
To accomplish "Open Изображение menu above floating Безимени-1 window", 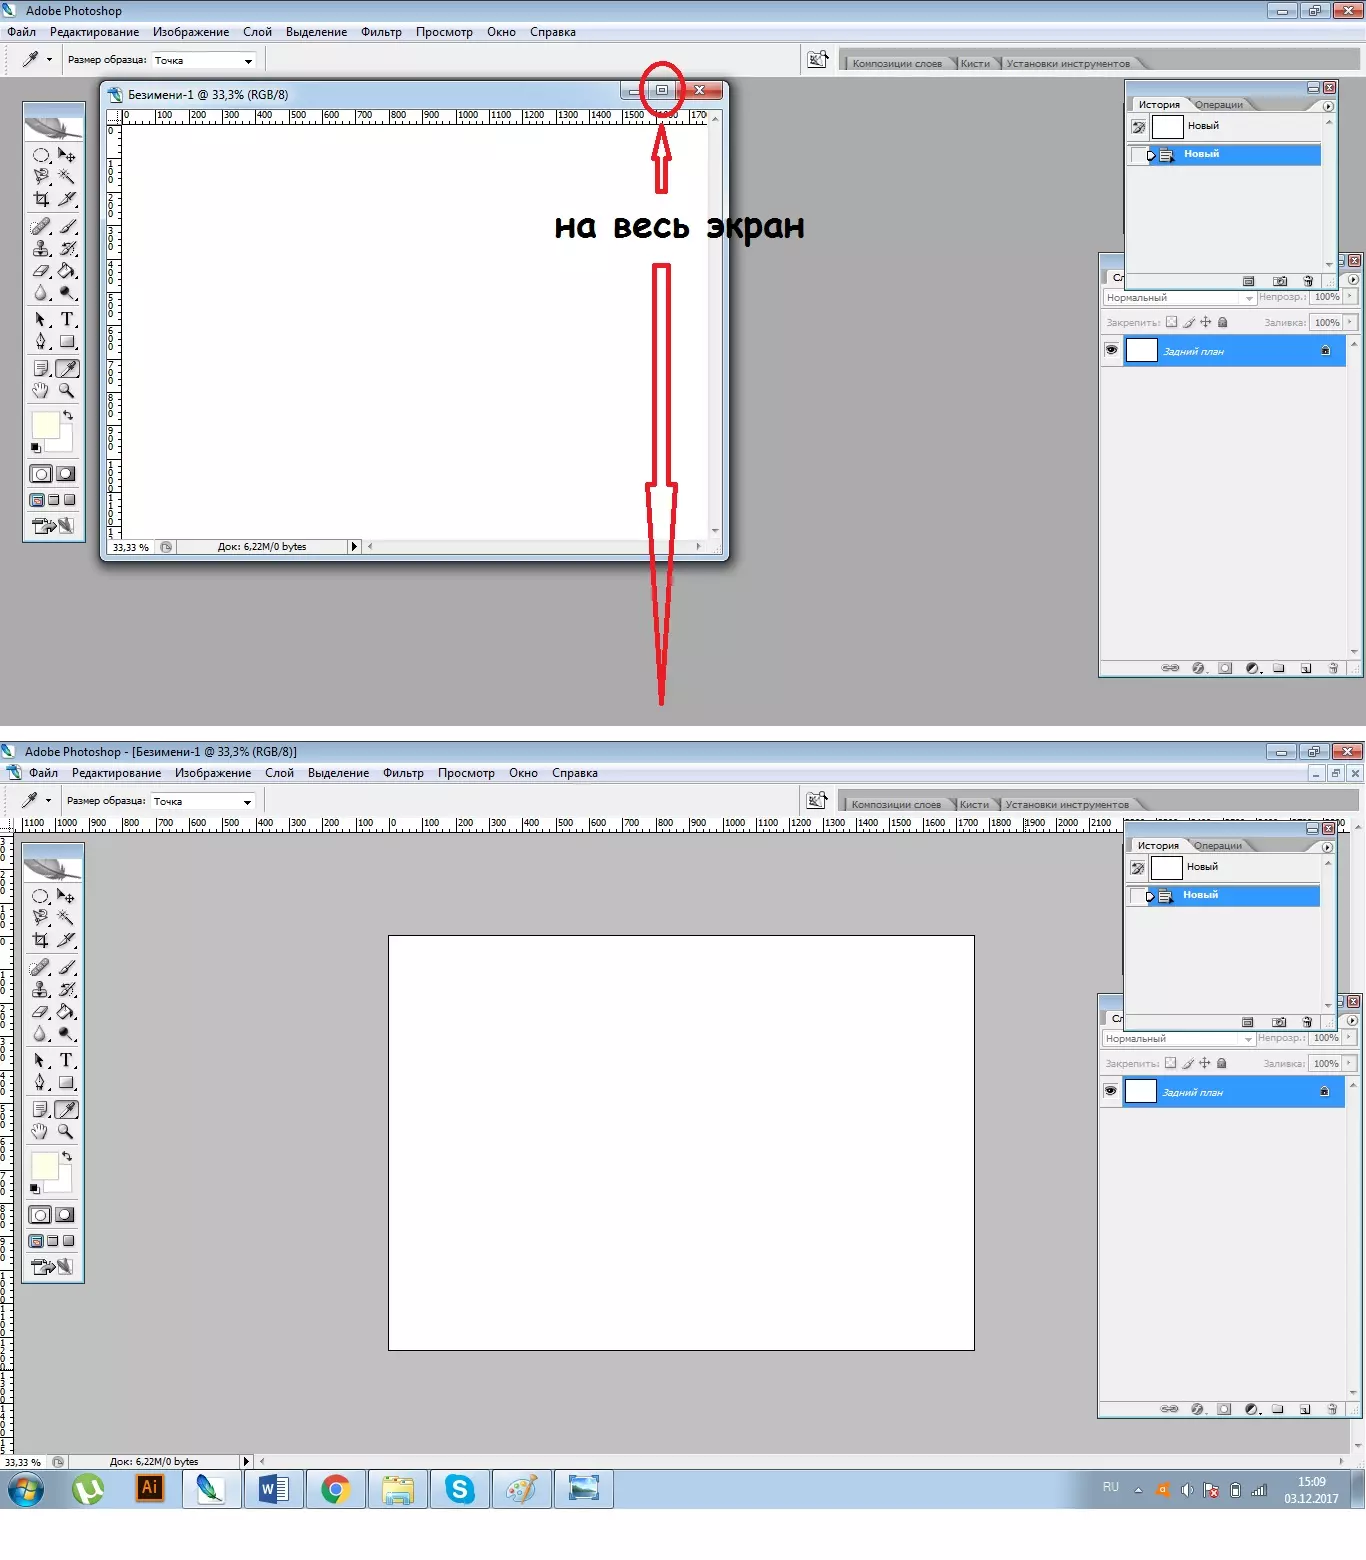I will pos(191,32).
